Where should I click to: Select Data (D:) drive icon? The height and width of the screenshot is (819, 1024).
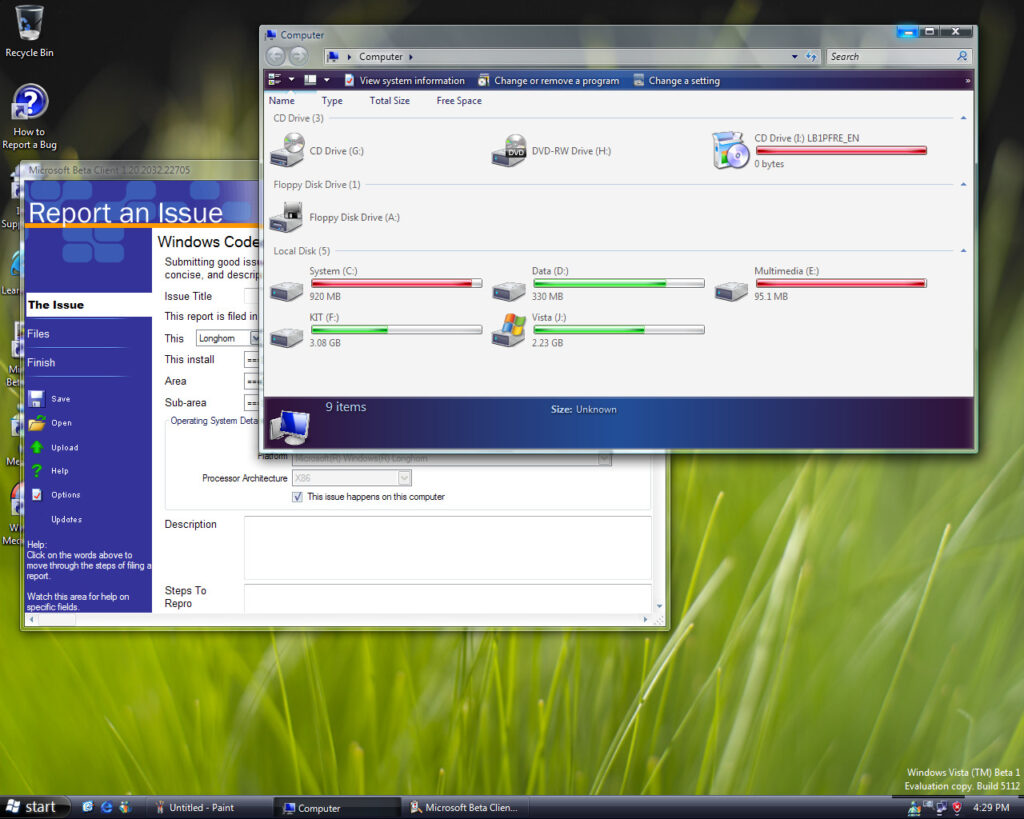click(509, 290)
